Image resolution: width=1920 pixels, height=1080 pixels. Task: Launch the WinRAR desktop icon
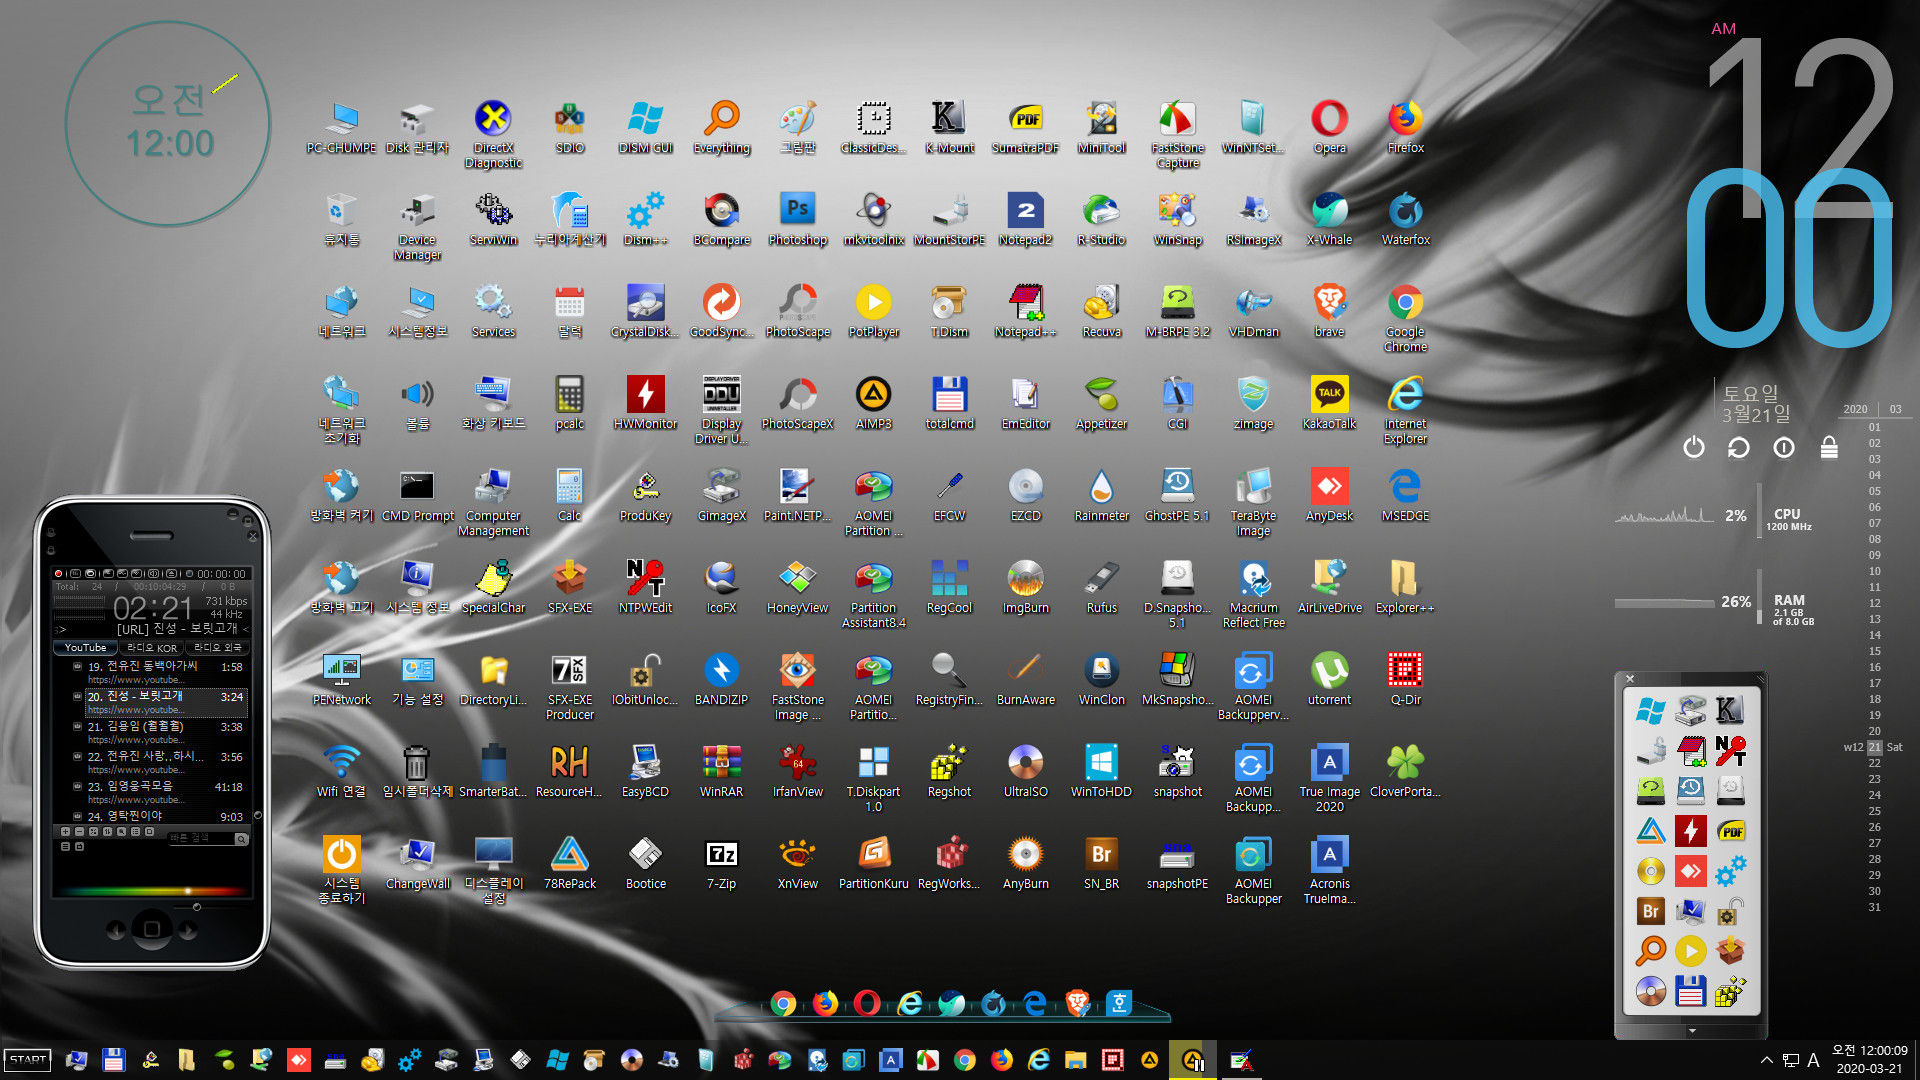[x=721, y=771]
